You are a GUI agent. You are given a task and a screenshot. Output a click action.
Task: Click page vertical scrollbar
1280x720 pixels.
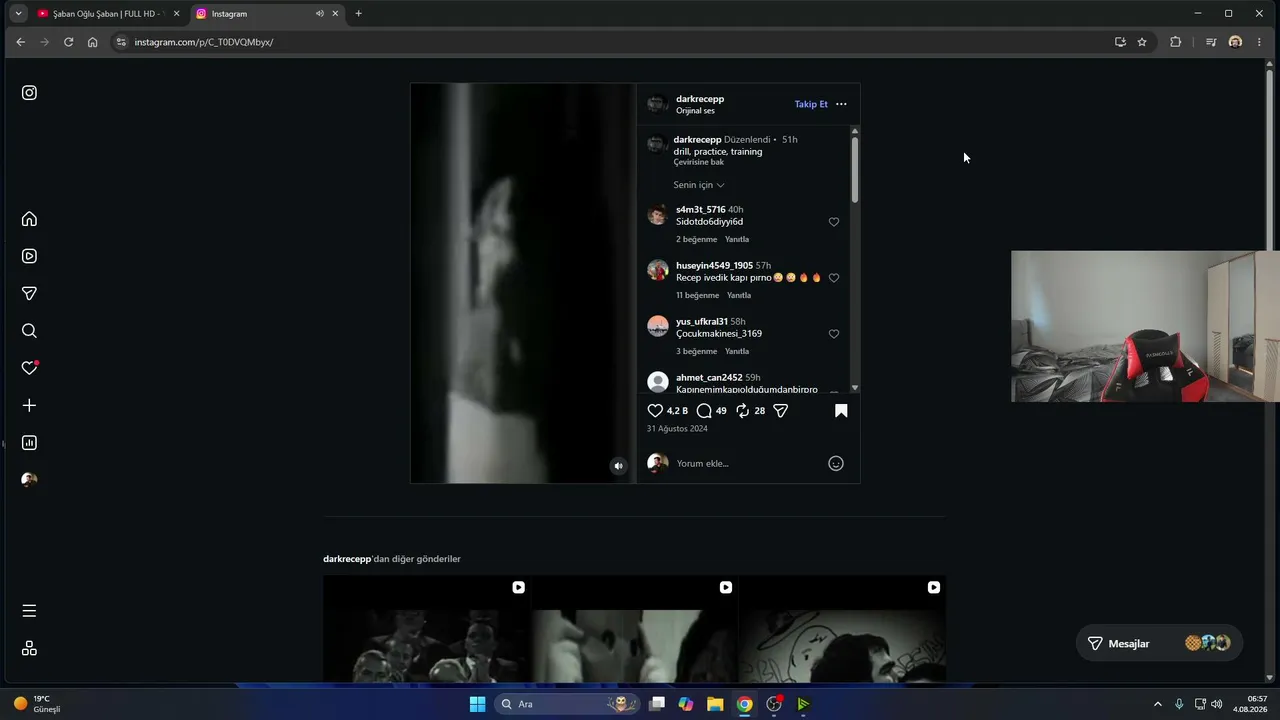[x=1270, y=160]
